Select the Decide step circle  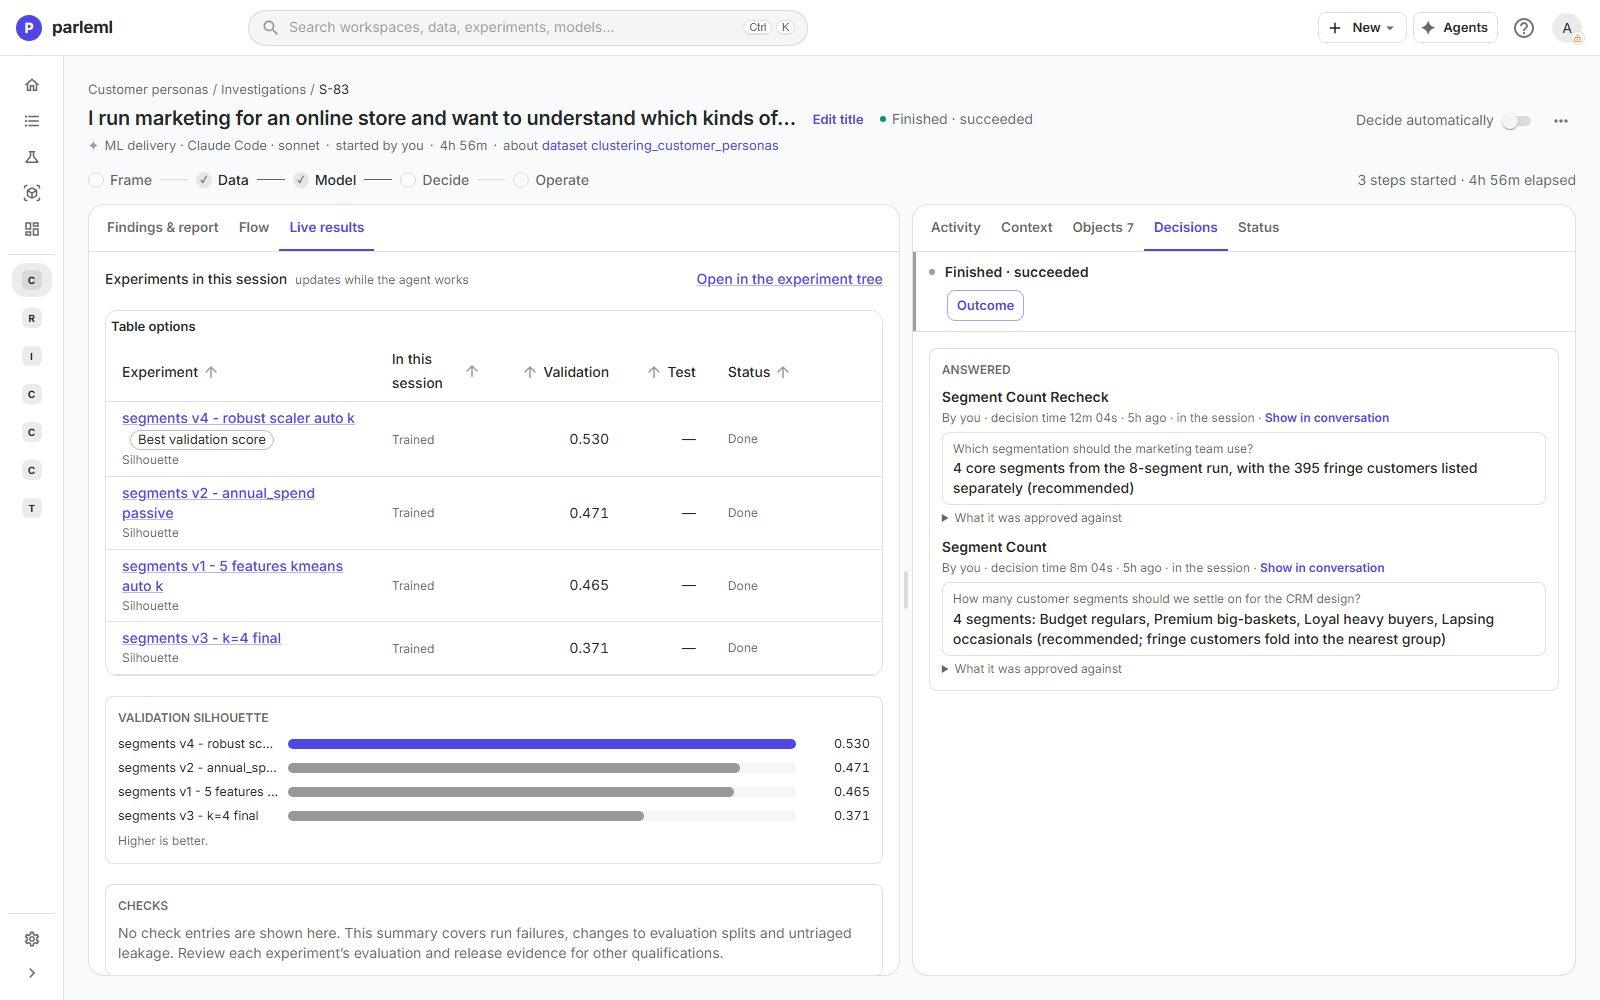pyautogui.click(x=408, y=180)
